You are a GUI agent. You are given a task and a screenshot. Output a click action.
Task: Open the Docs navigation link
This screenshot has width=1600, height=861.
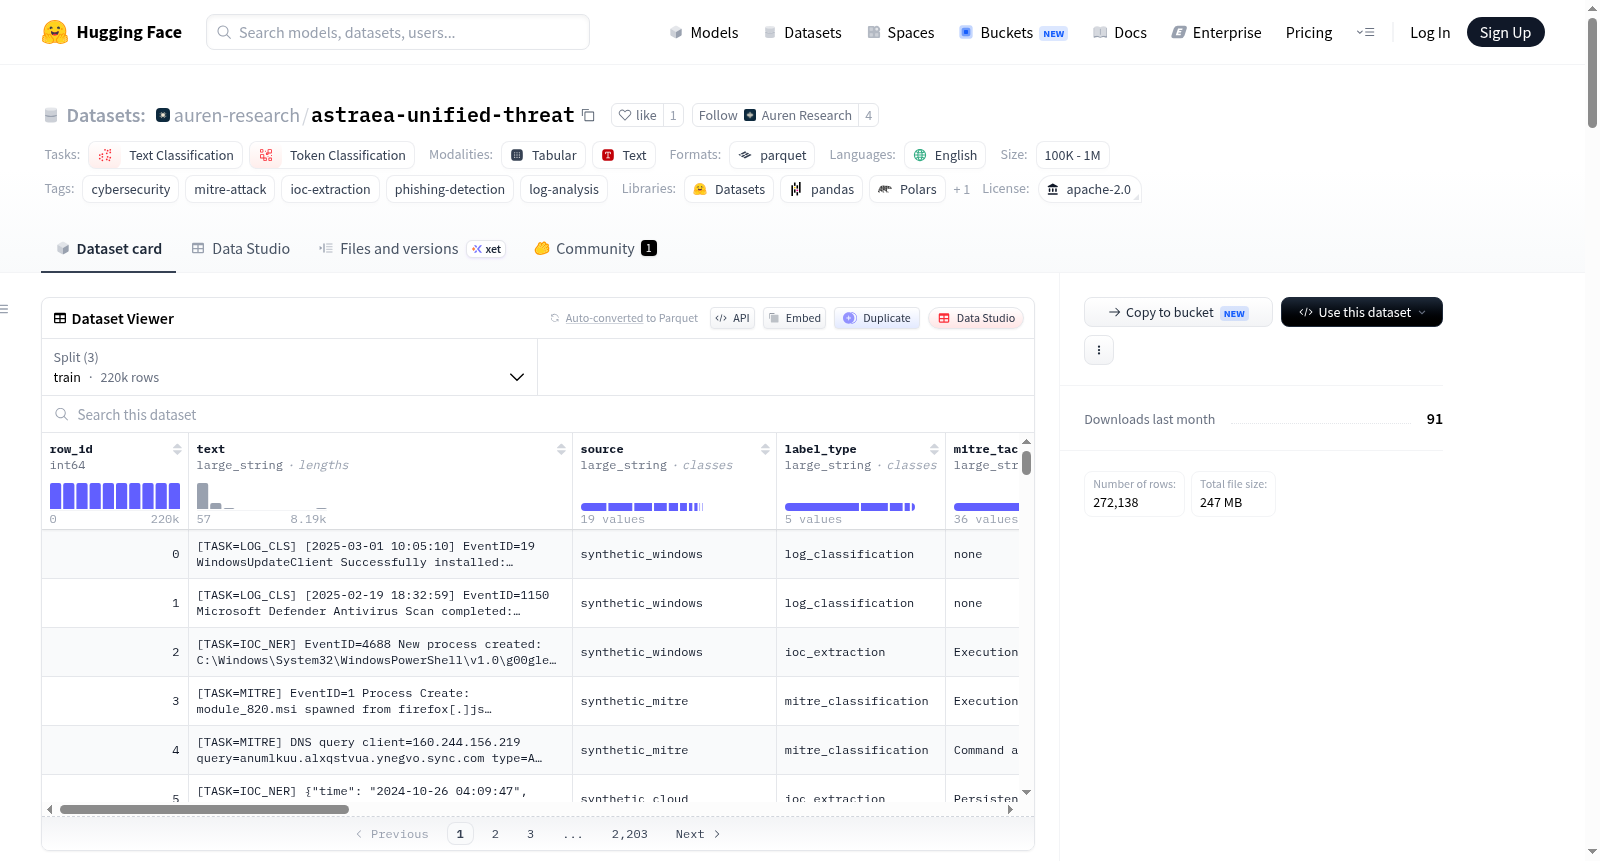[x=1120, y=33]
